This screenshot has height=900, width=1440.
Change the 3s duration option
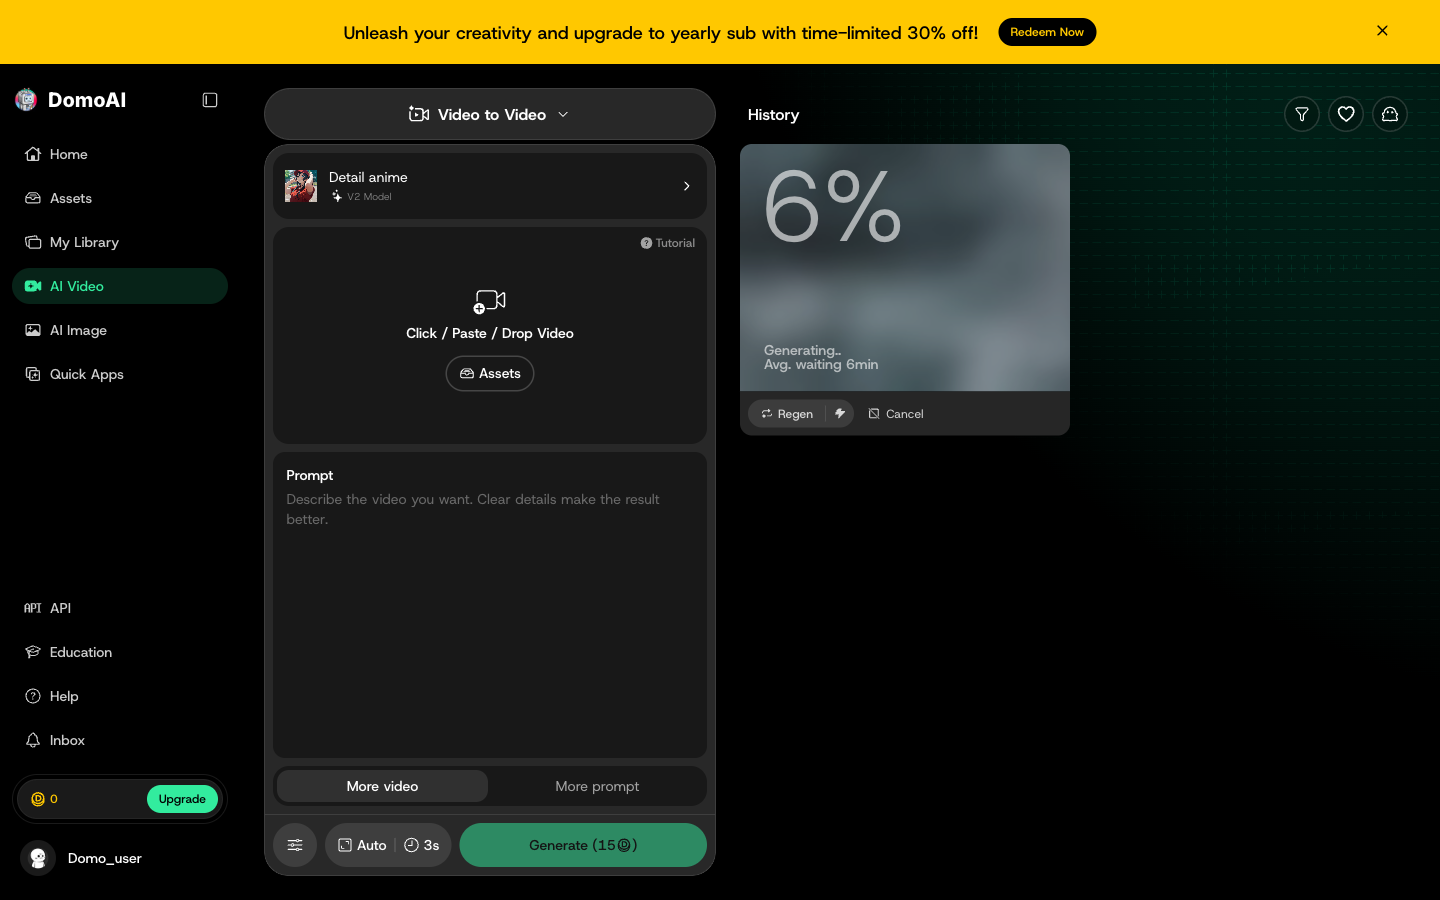(422, 845)
